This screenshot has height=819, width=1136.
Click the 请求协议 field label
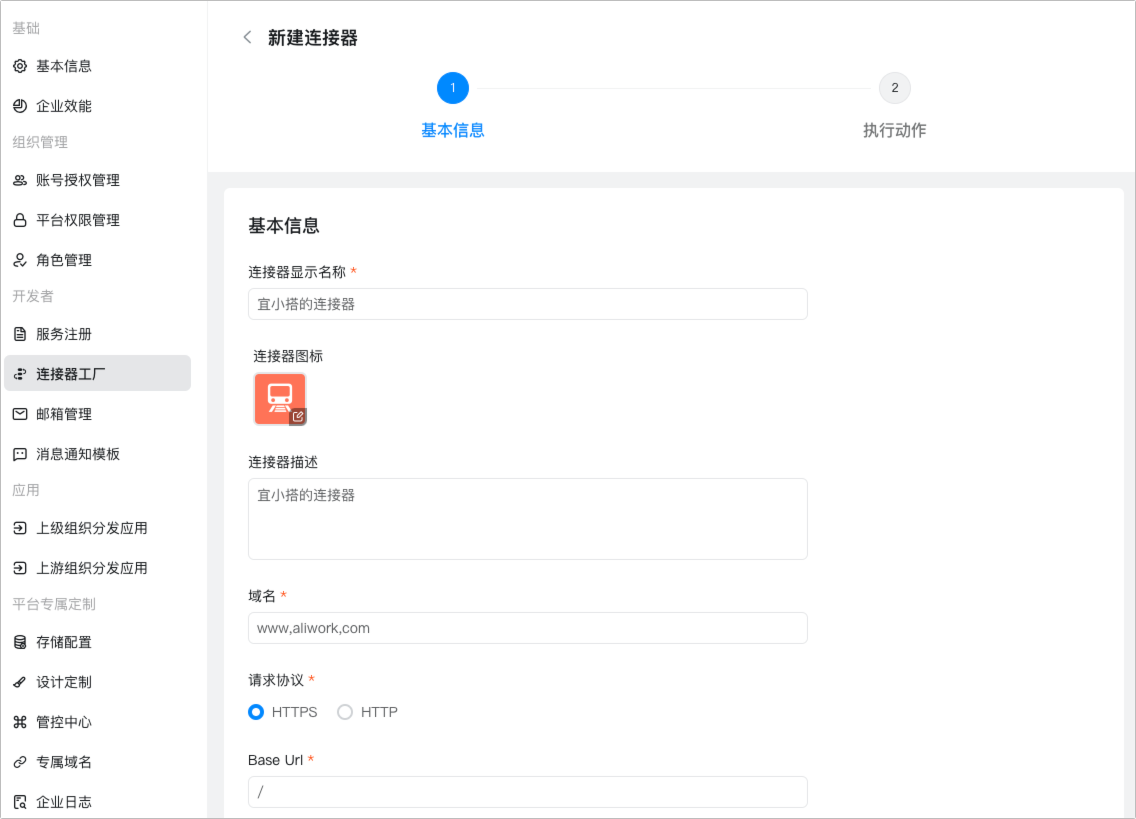pos(276,680)
